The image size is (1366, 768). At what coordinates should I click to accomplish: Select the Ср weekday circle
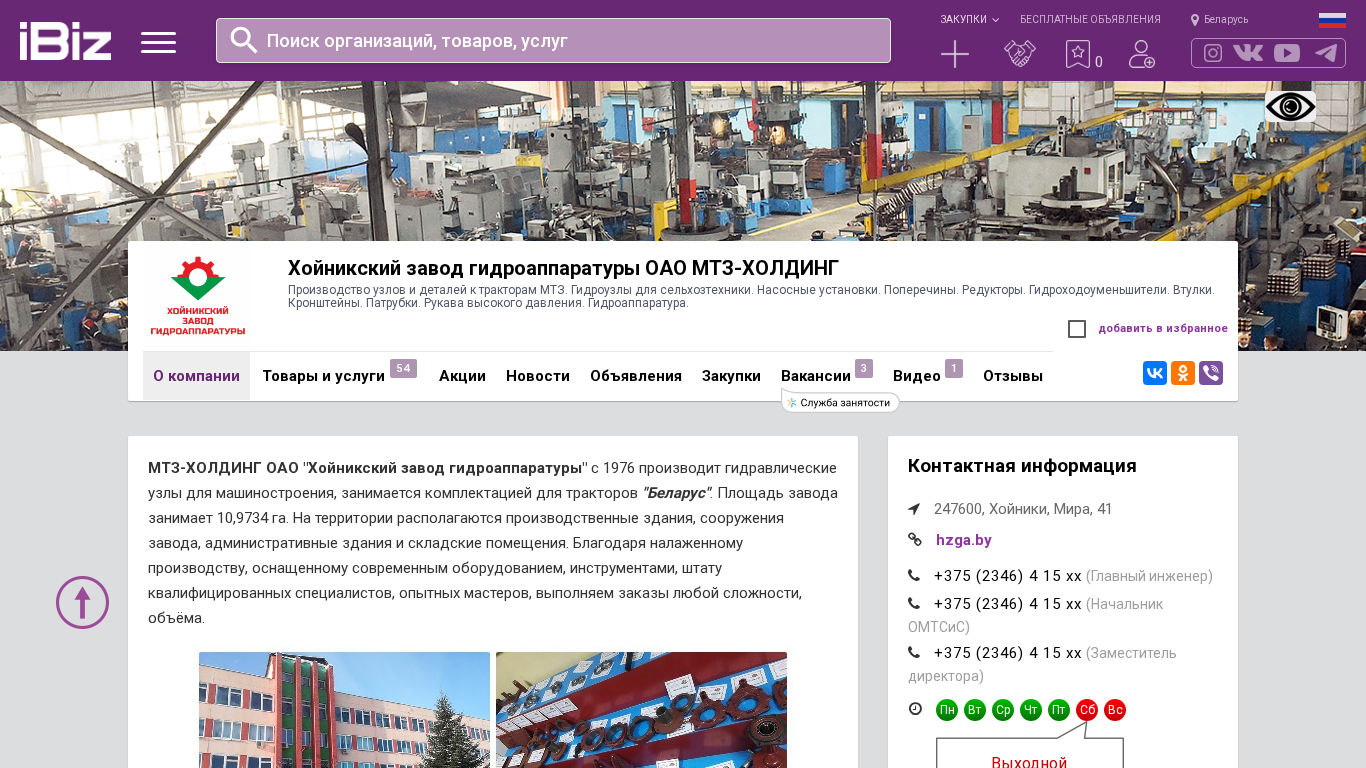pyautogui.click(x=1003, y=710)
